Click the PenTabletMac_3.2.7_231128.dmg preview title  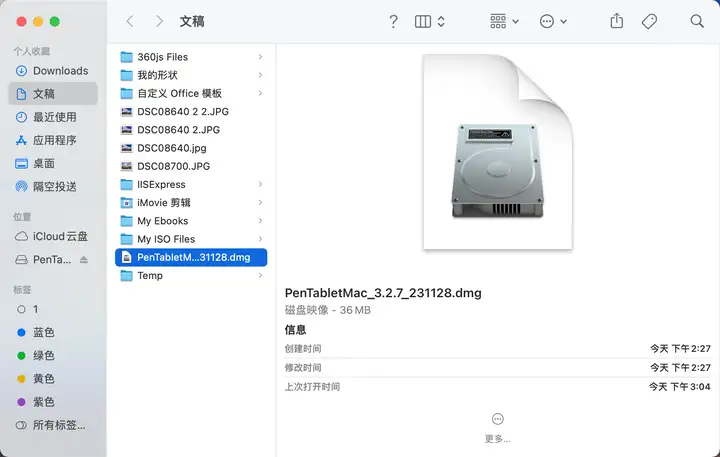click(383, 293)
